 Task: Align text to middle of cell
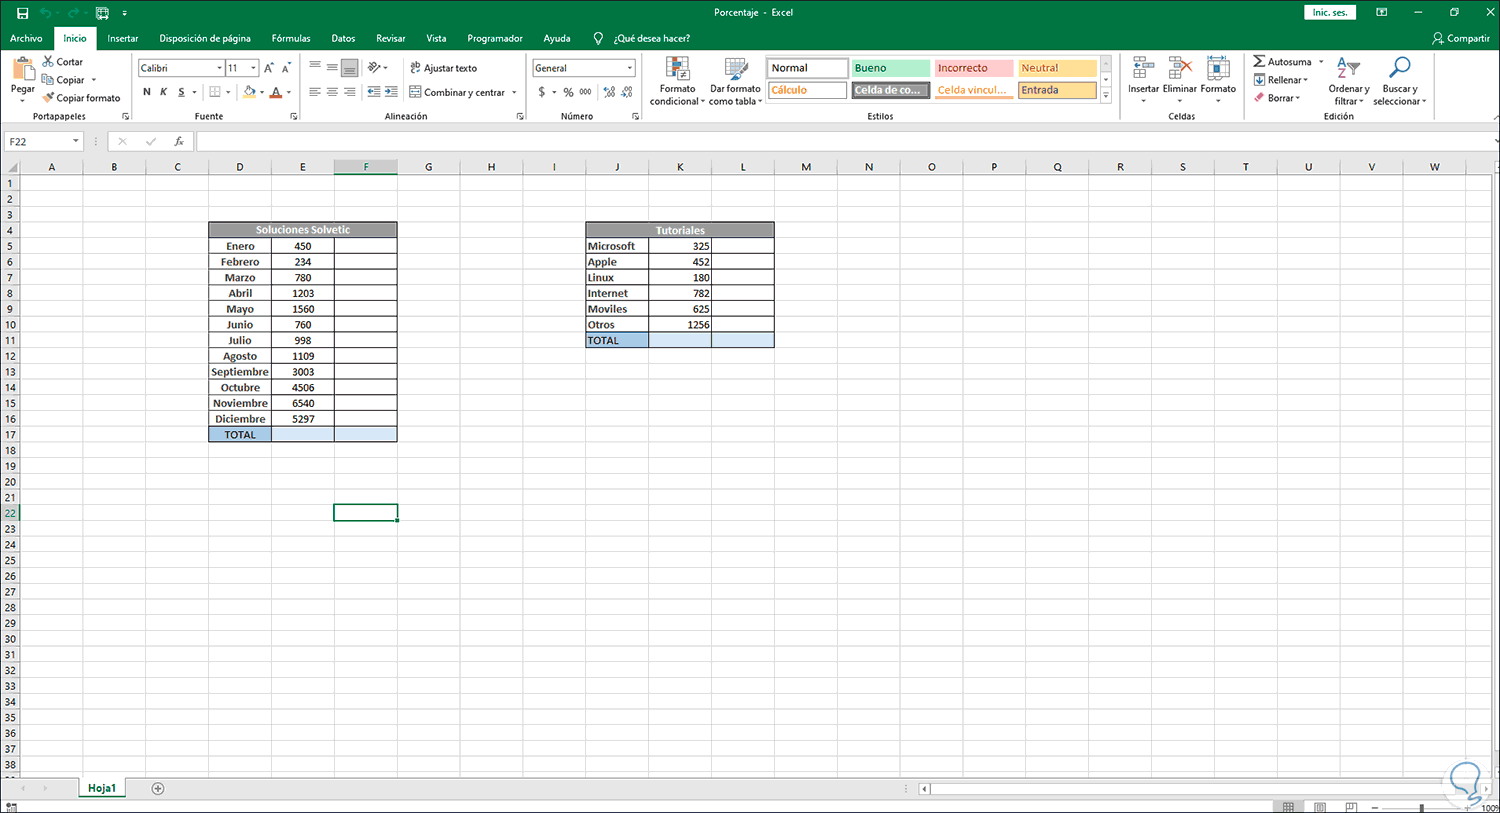click(332, 67)
